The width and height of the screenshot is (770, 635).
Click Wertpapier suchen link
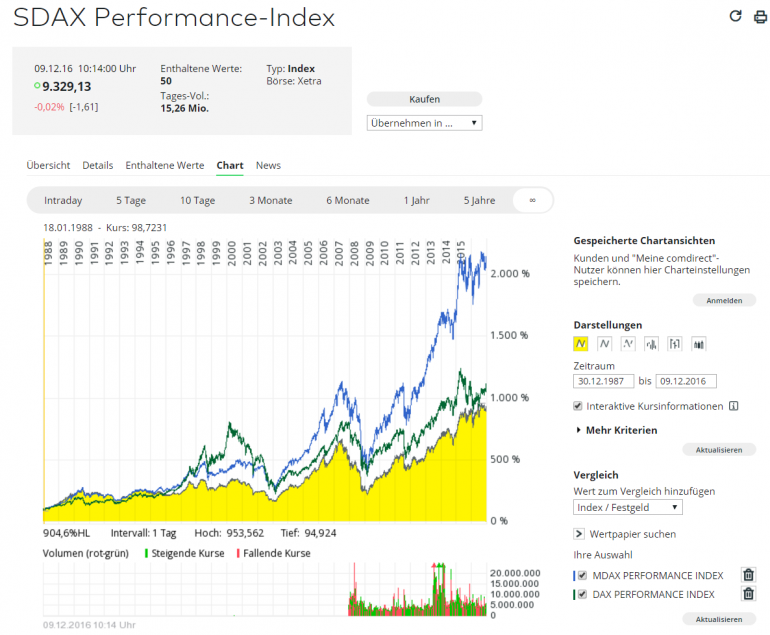click(x=632, y=534)
